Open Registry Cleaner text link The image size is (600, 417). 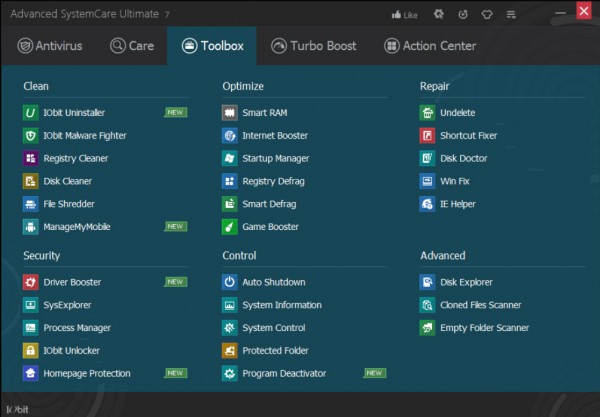click(x=76, y=158)
